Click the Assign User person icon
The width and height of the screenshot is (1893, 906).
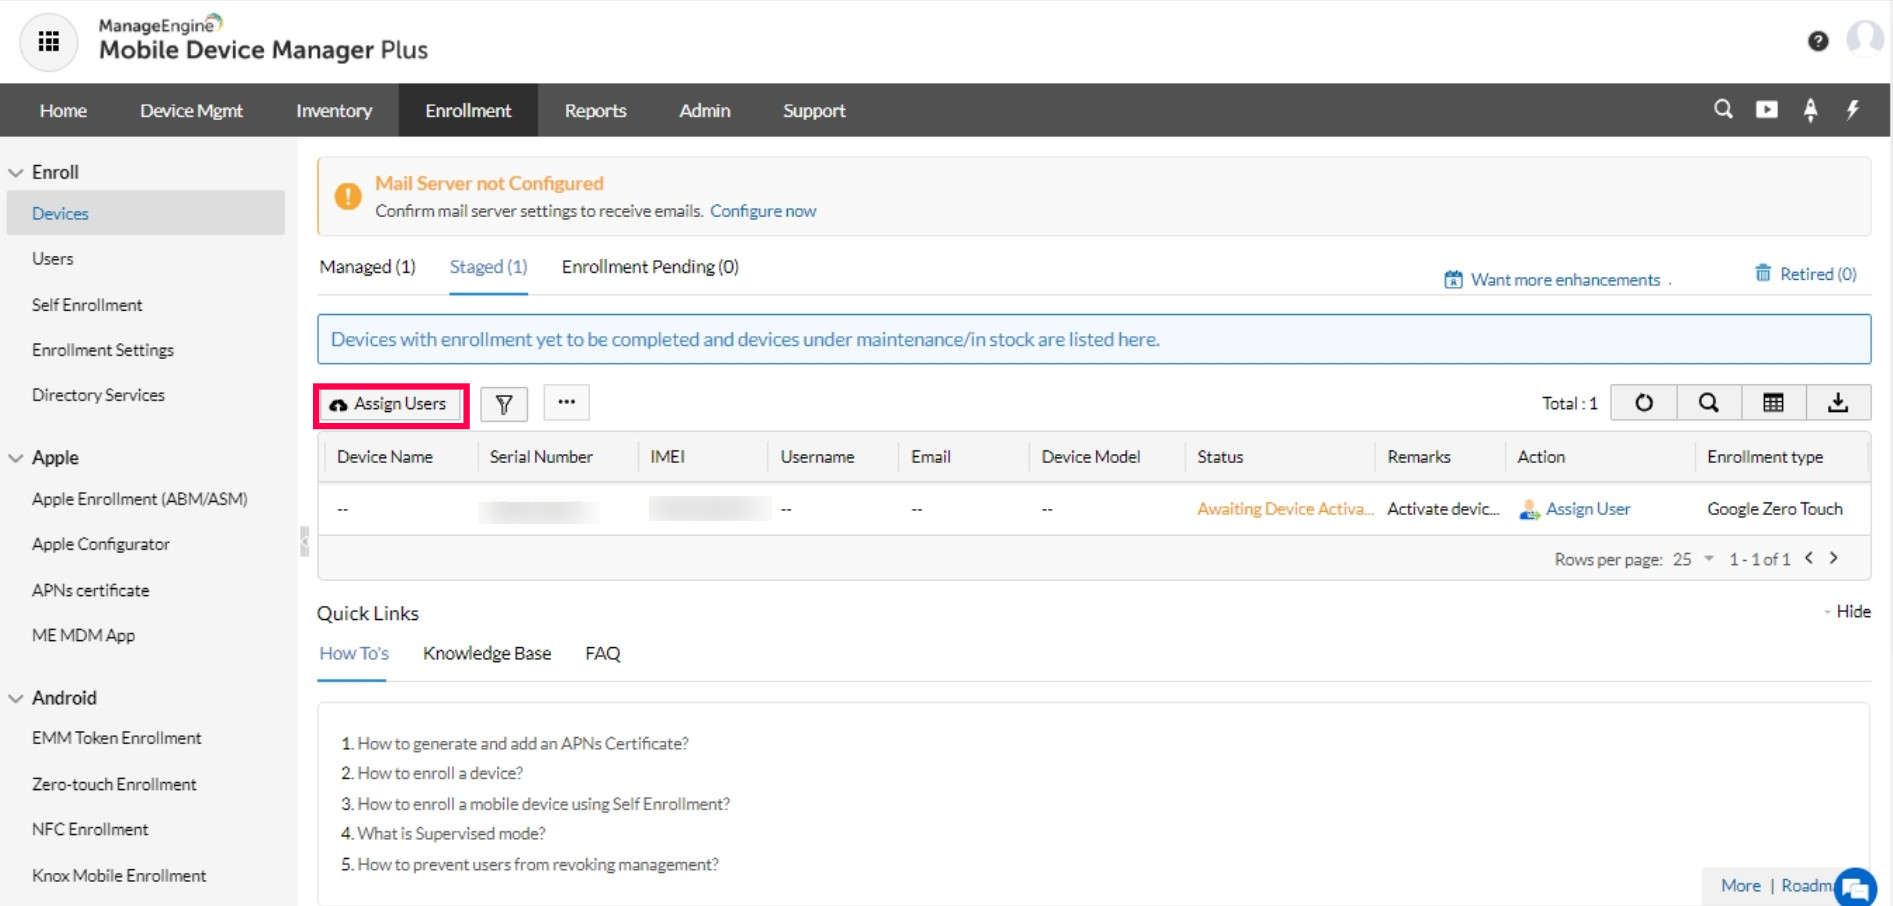point(1529,510)
